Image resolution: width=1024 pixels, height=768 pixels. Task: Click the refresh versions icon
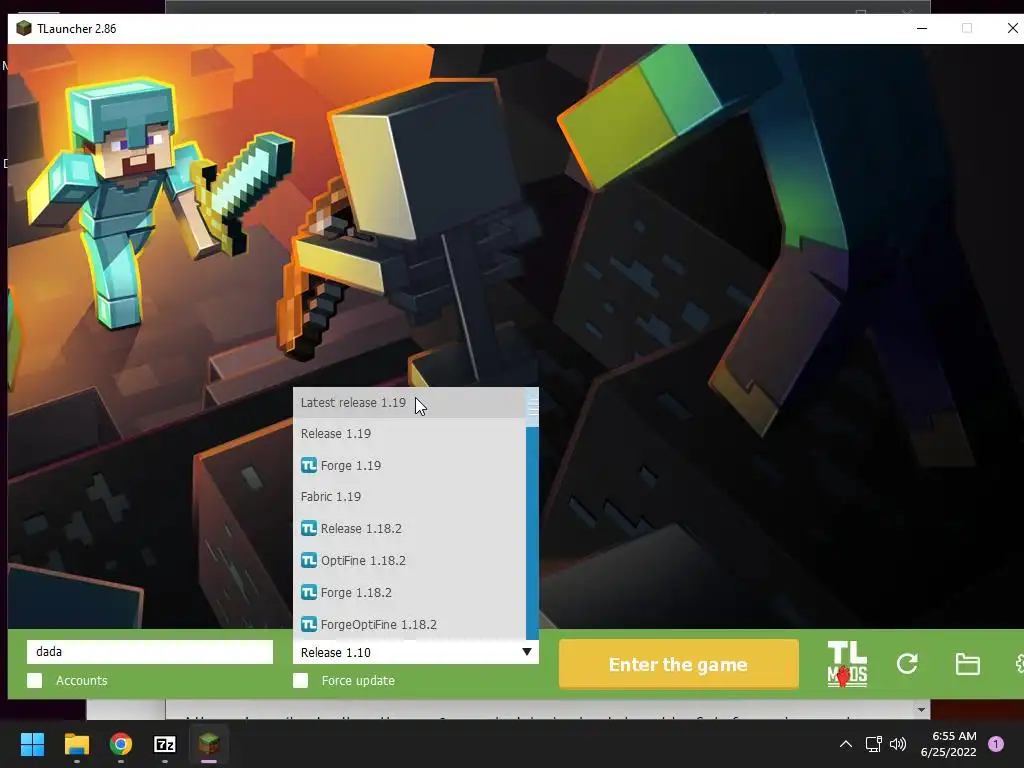point(907,664)
